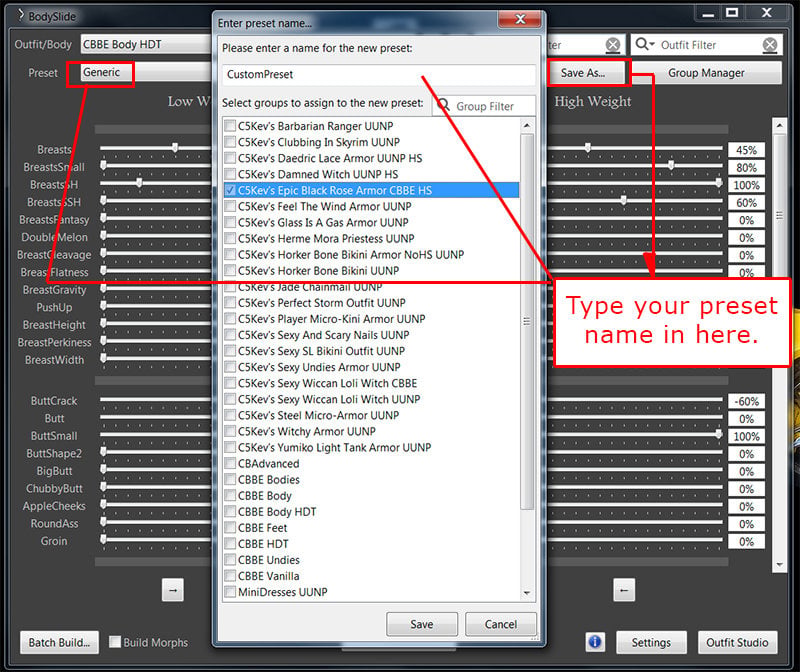
Task: Click the BreastsSmall high weight slider thumb
Action: click(671, 165)
